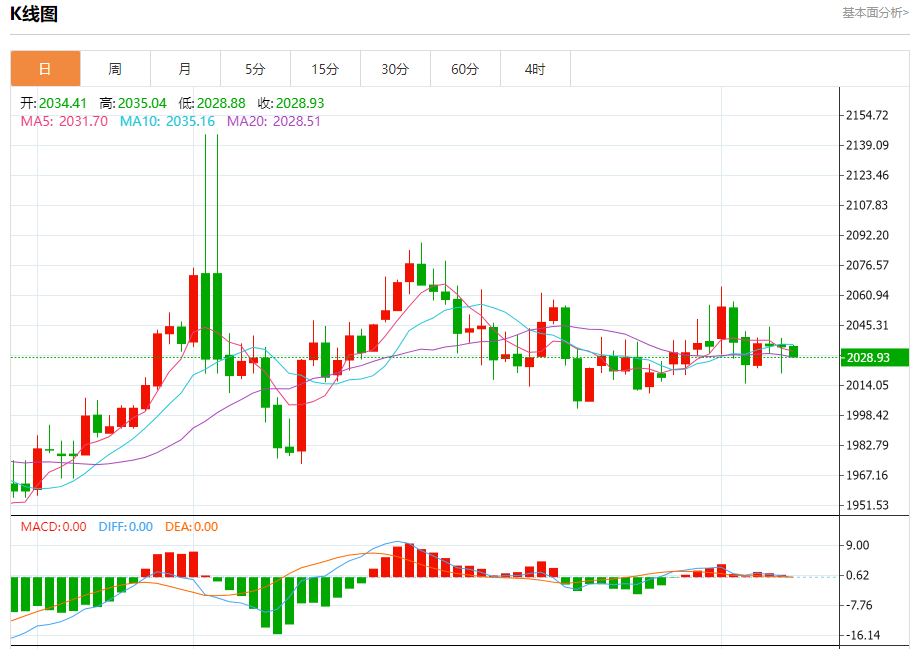Viewport: 915px width, 649px height.
Task: Click the 开: 2034.41 open value
Action: coord(54,103)
